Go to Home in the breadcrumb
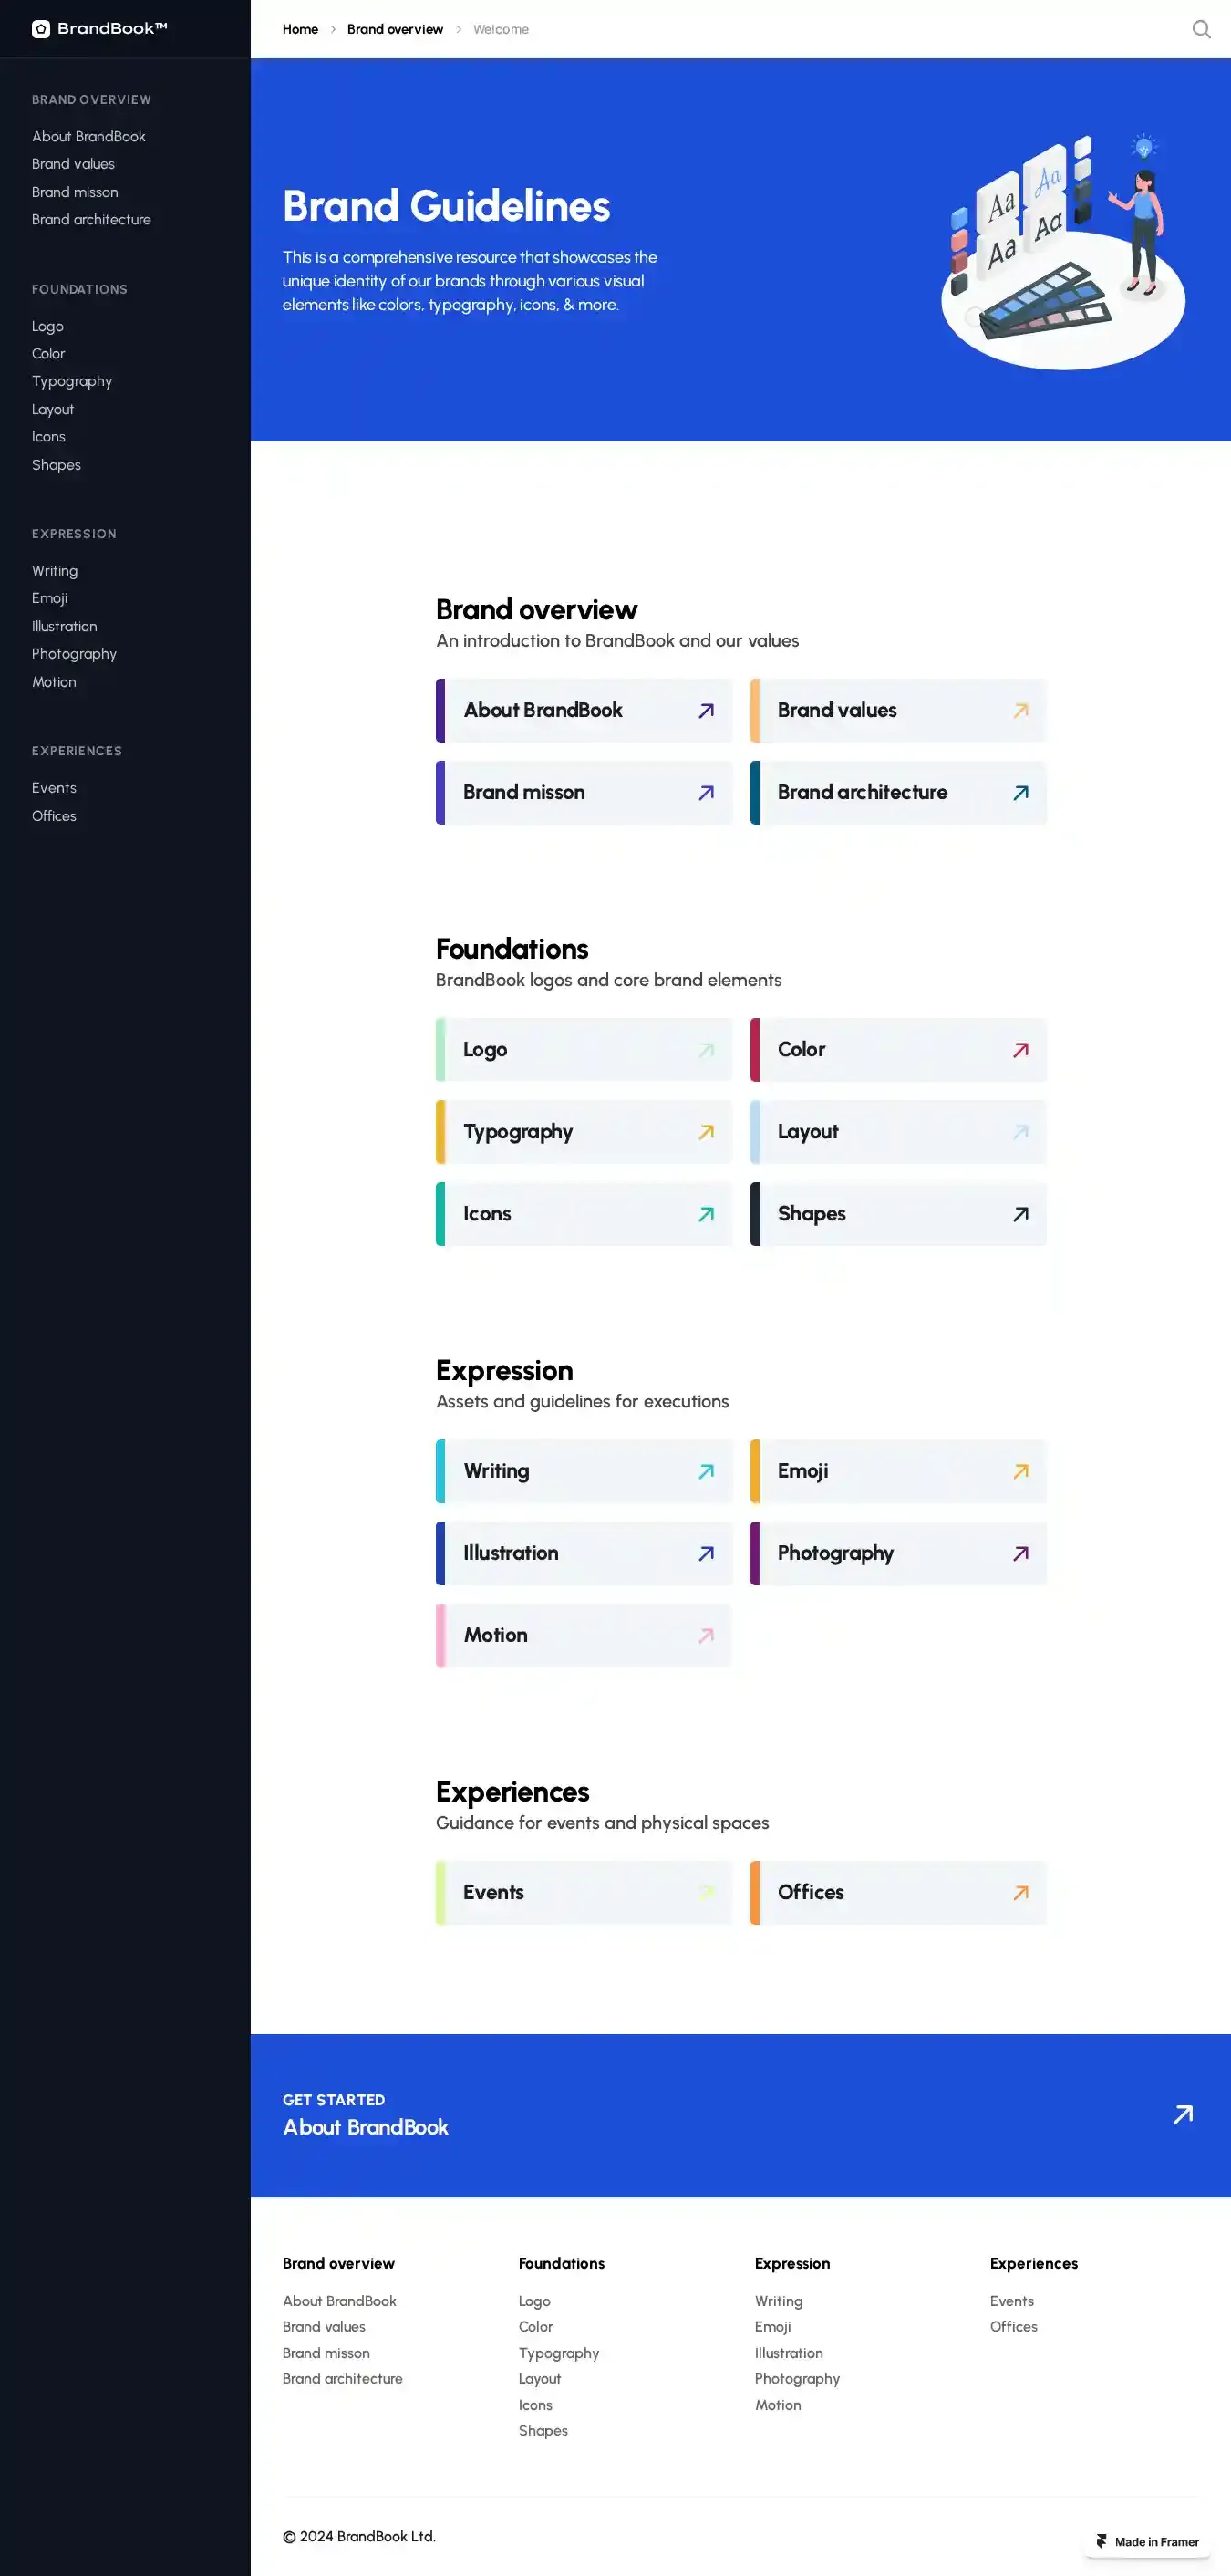 [x=300, y=29]
